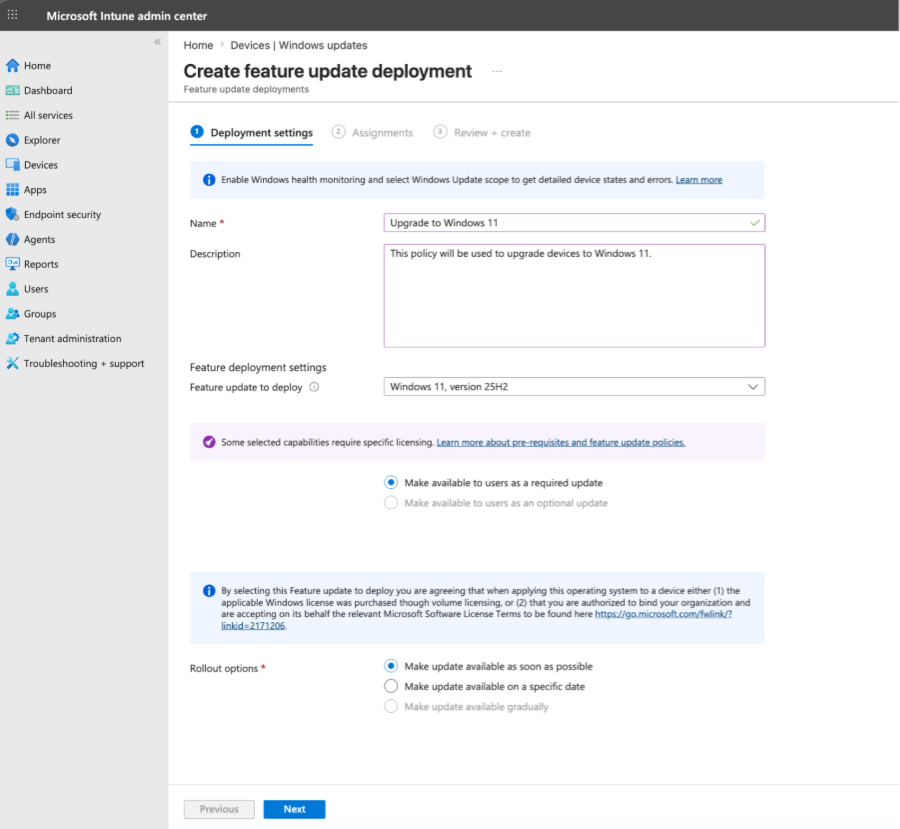
Task: Click the green checkmark in Name field
Action: [755, 223]
